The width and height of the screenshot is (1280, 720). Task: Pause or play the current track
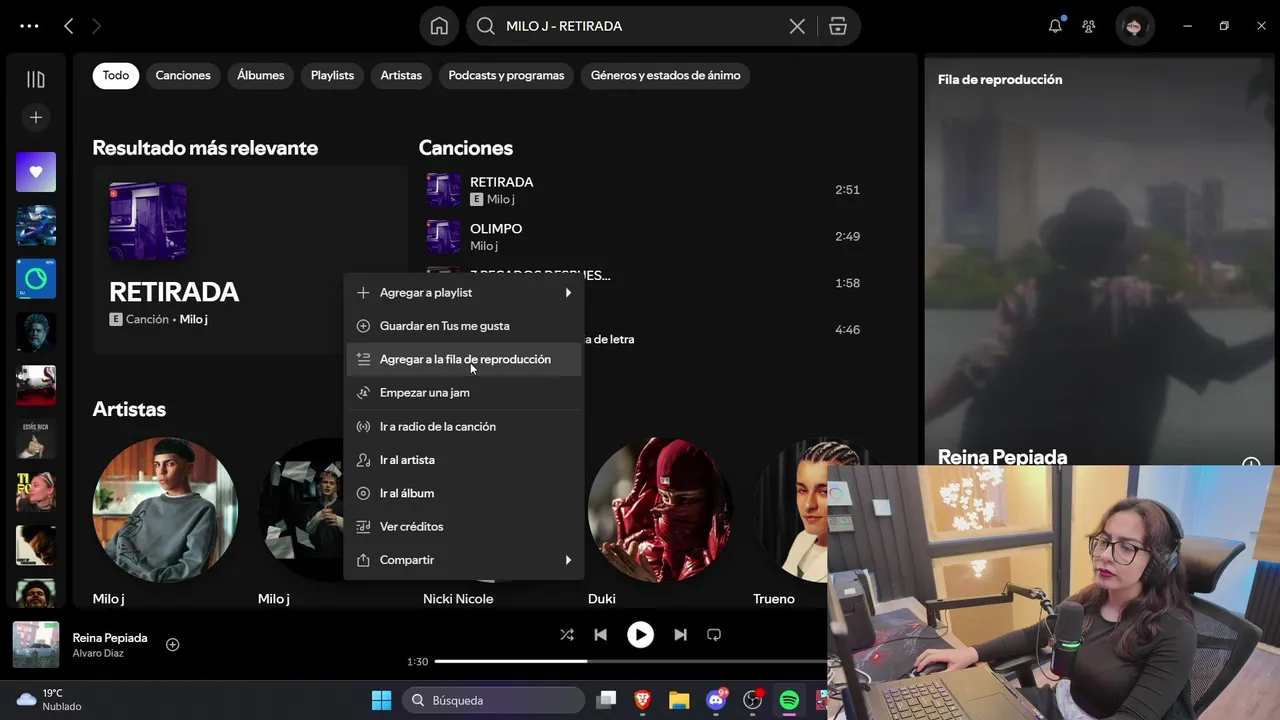pyautogui.click(x=640, y=635)
